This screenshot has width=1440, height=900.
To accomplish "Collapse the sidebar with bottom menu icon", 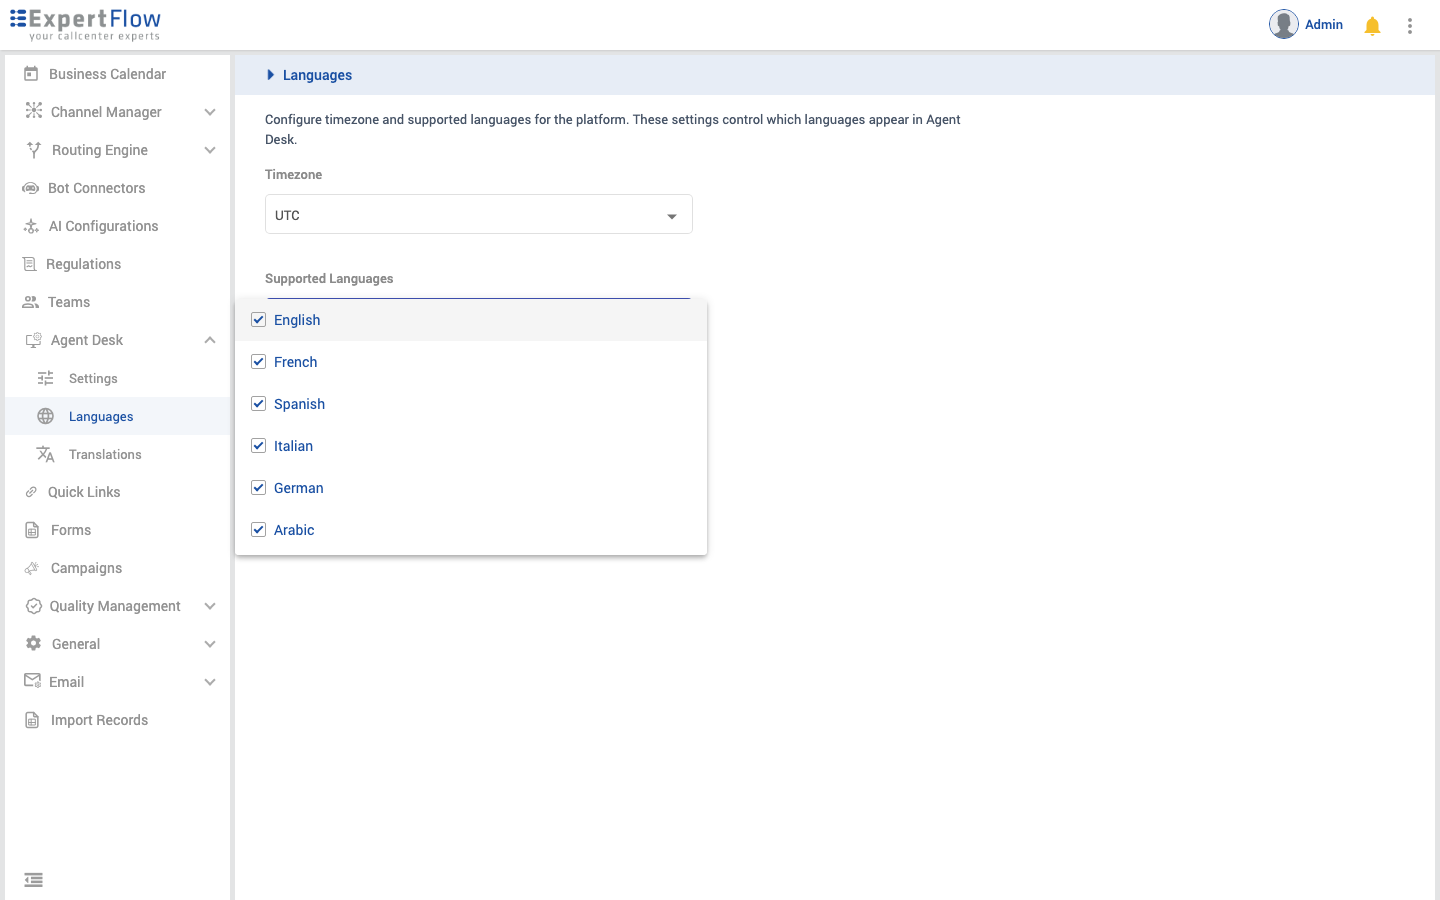I will point(33,880).
